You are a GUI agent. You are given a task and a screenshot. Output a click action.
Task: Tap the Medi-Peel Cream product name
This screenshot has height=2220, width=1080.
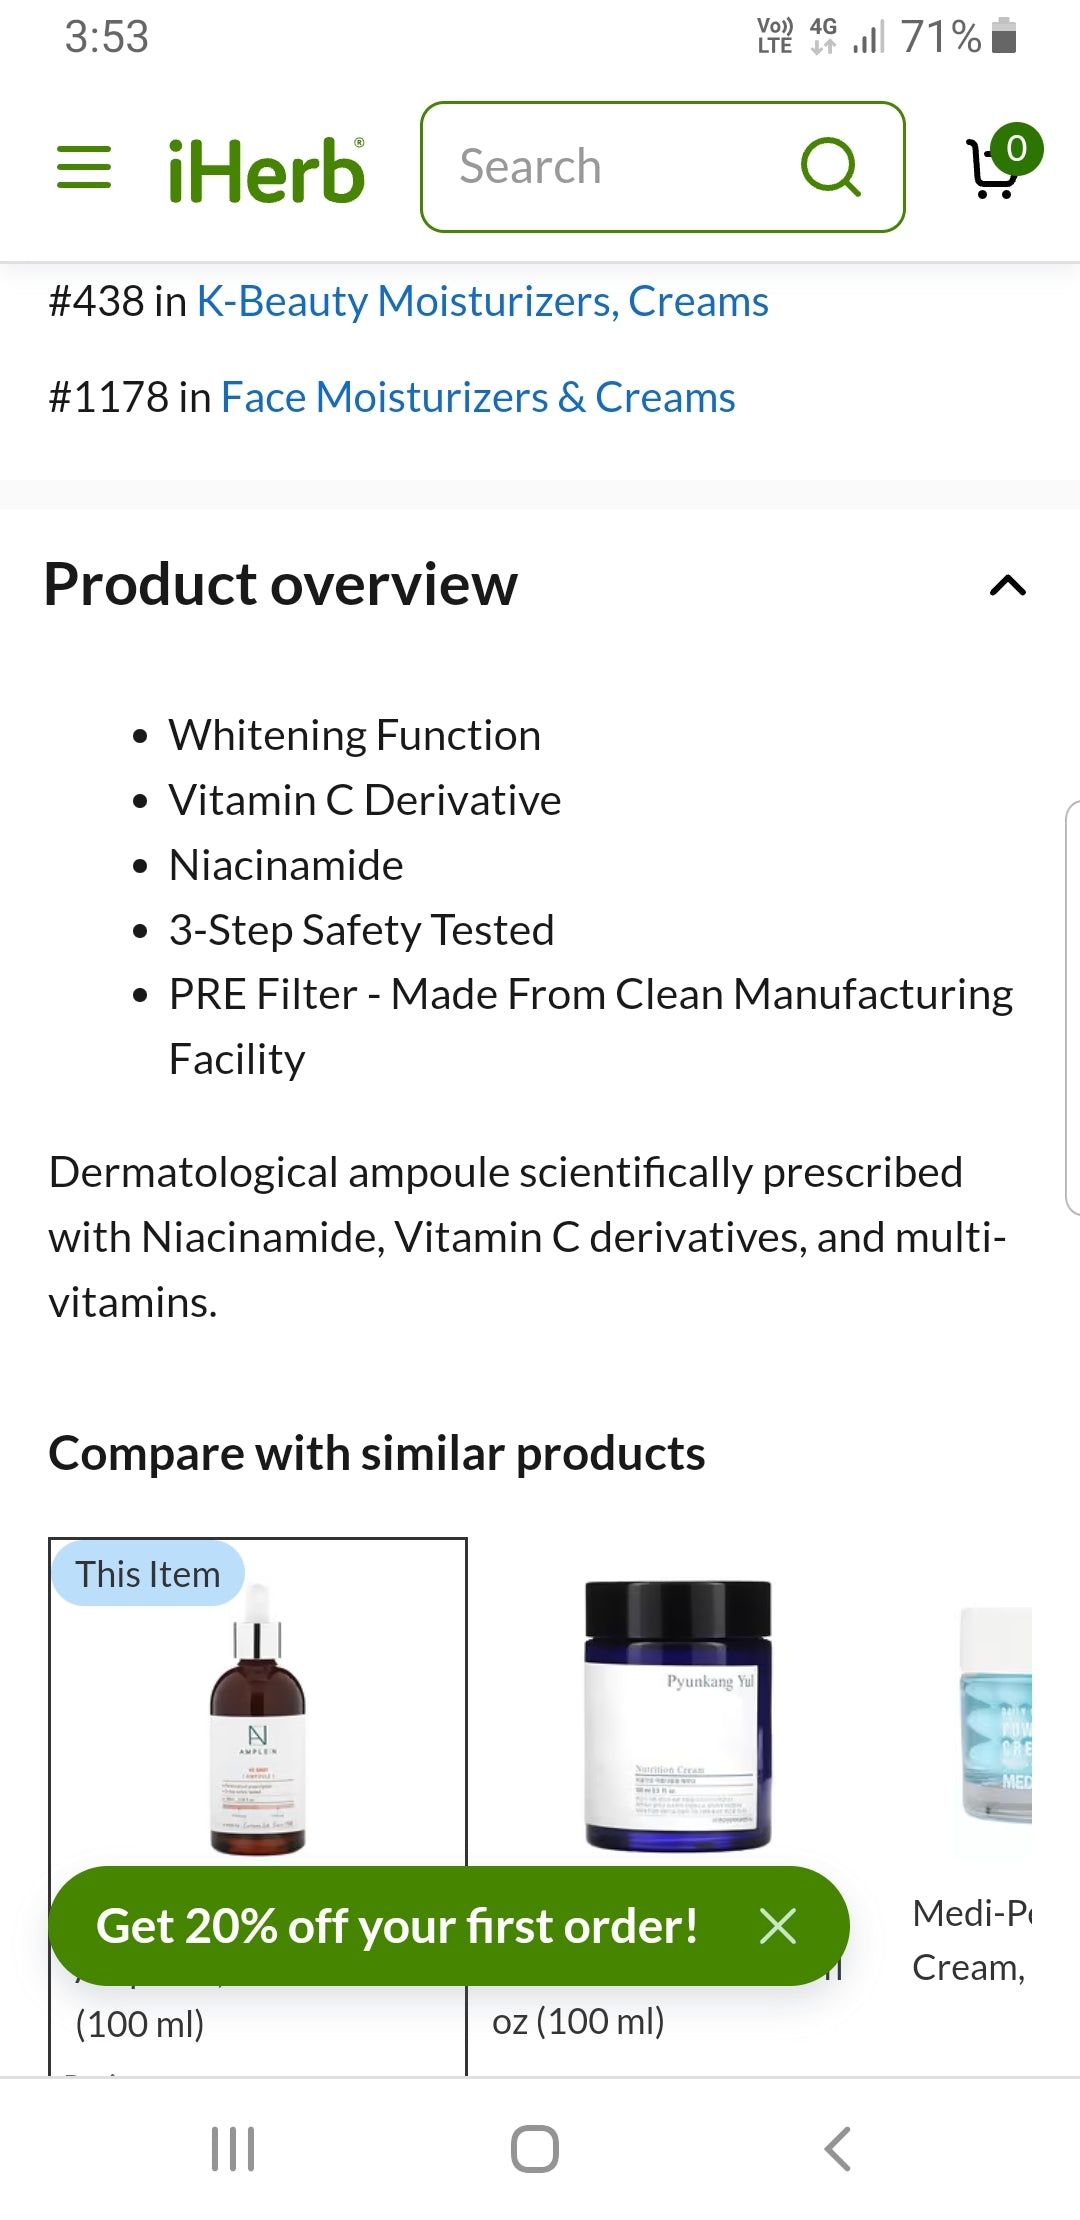coord(971,1940)
